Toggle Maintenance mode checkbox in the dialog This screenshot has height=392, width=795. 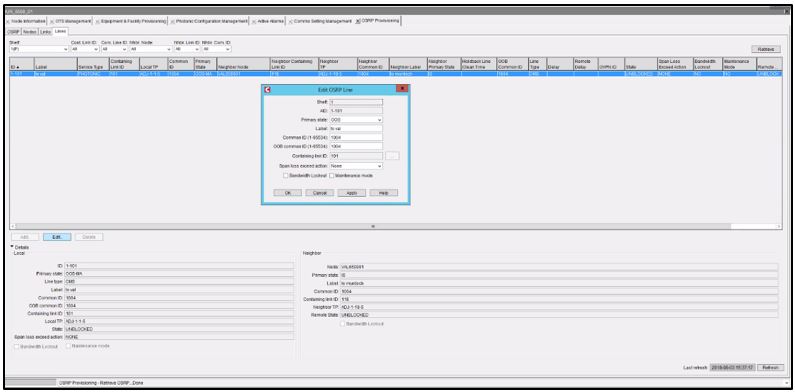[332, 175]
